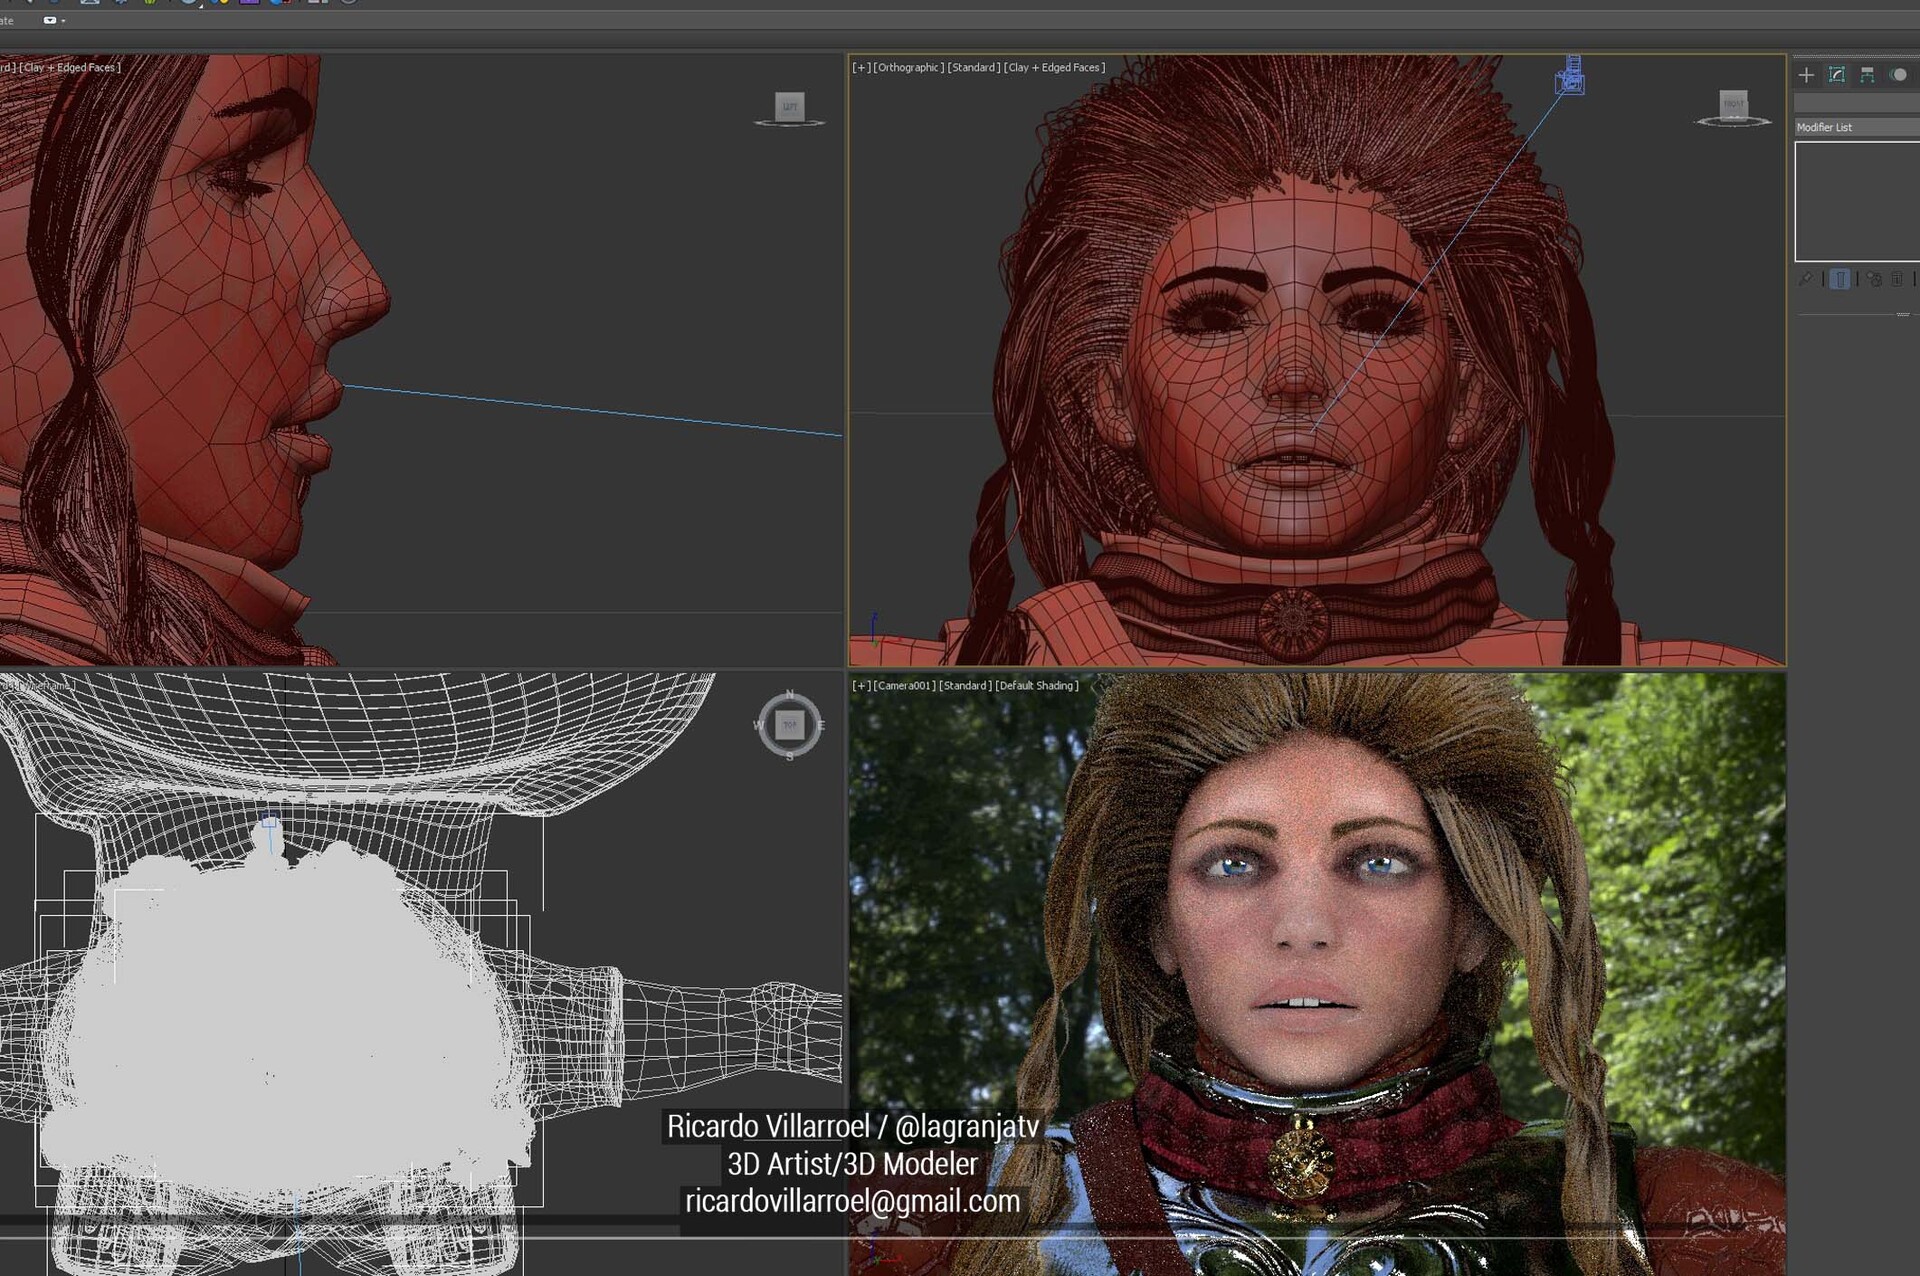Viewport: 1920px width, 1276px height.
Task: Delete modifier using the trash icon
Action: [1897, 280]
